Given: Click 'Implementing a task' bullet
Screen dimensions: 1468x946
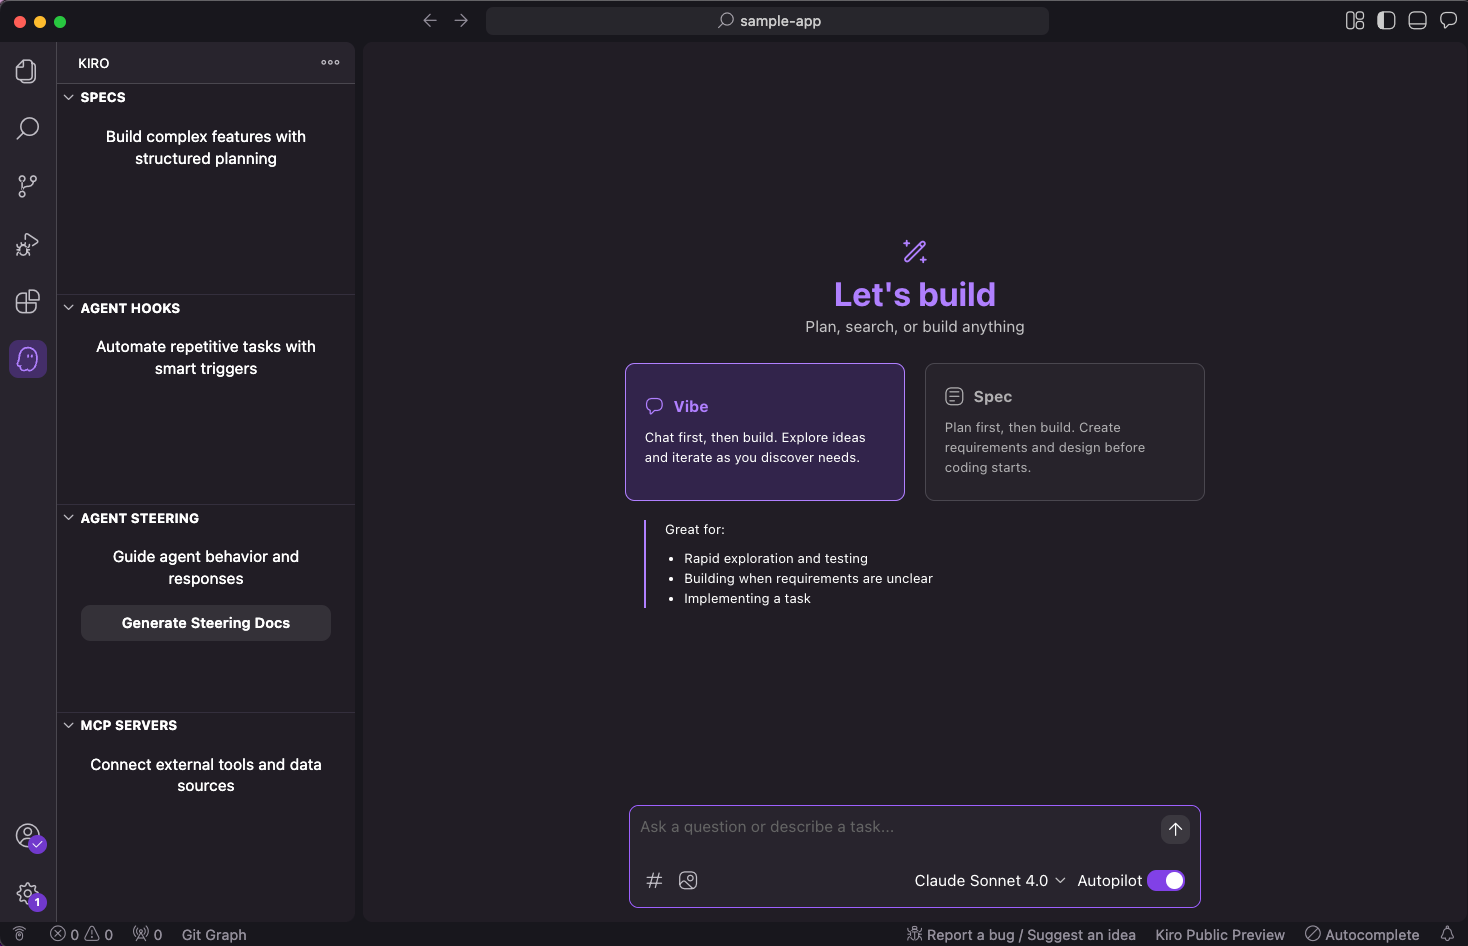Looking at the screenshot, I should (x=747, y=598).
